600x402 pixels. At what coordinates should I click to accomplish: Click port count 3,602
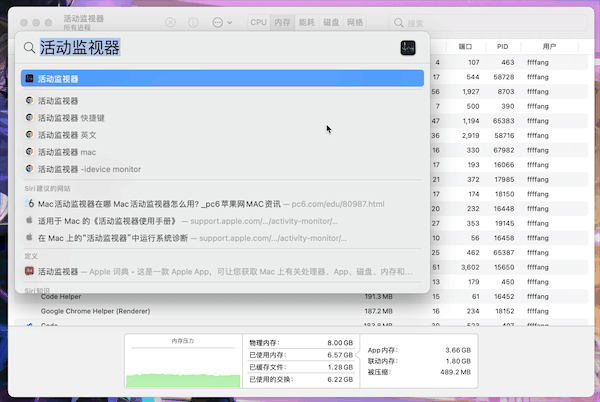coord(470,267)
